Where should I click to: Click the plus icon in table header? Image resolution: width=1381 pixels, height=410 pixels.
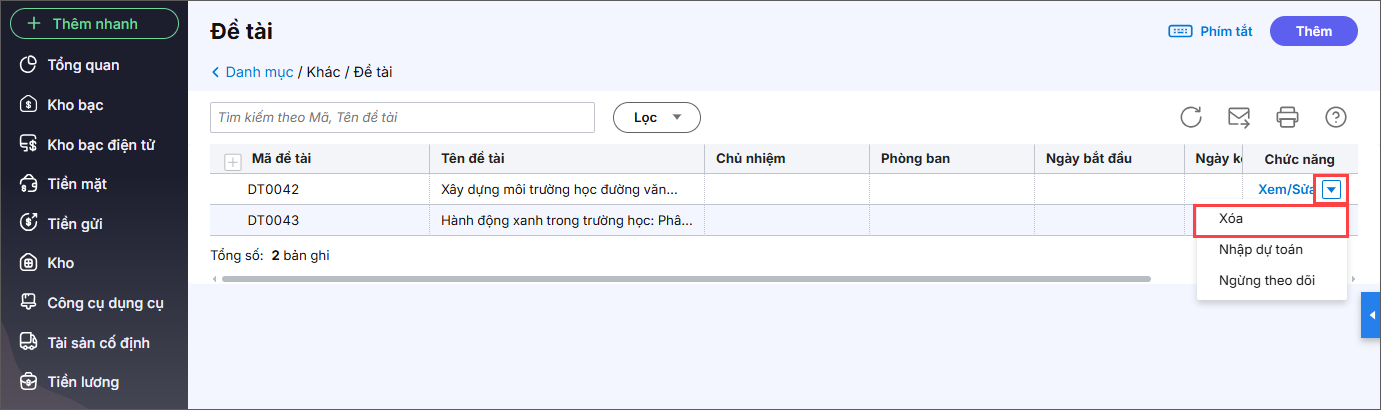pos(232,160)
